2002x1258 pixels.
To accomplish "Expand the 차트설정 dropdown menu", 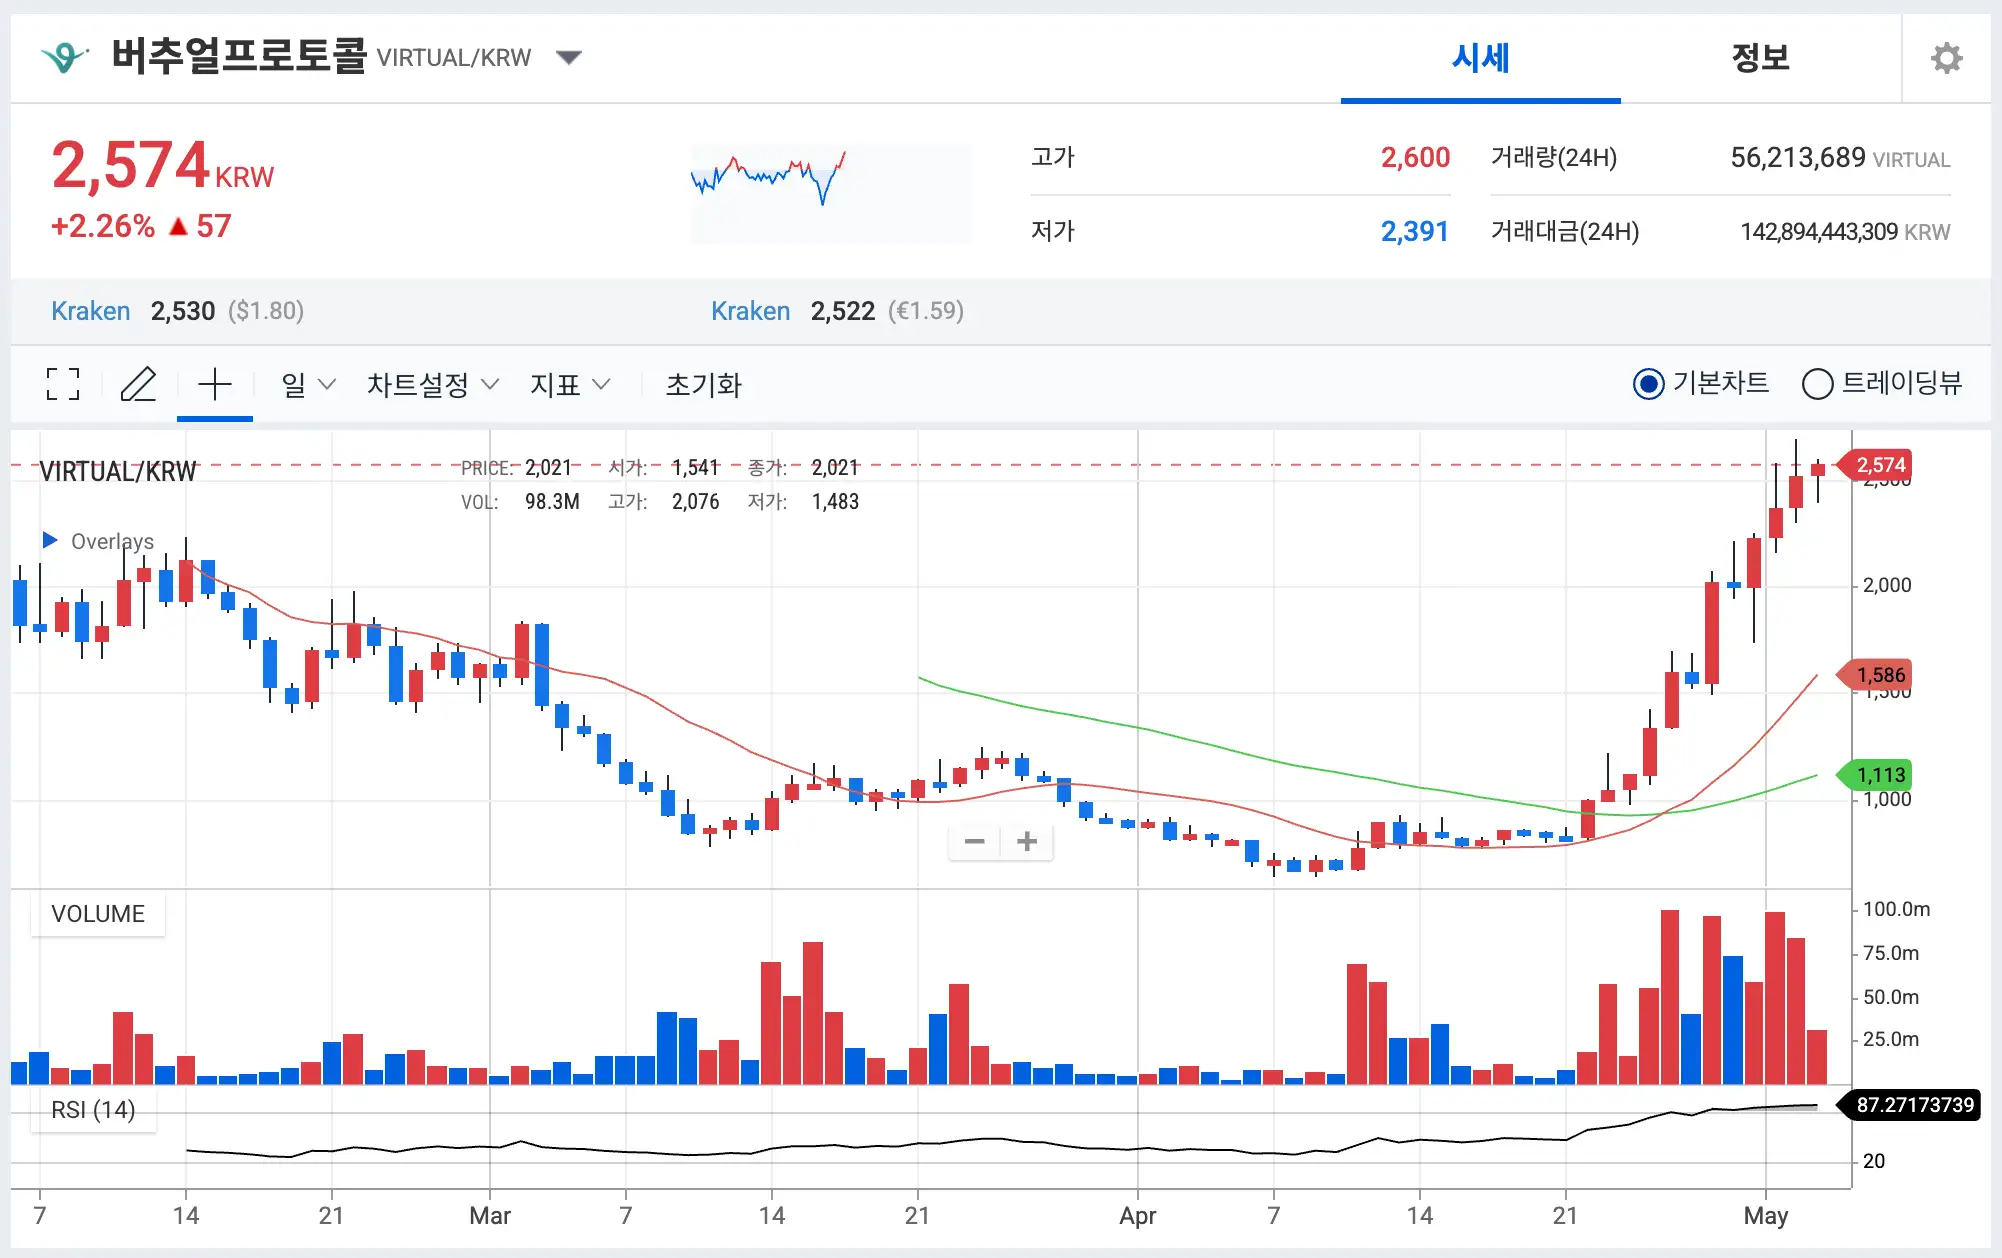I will [432, 385].
